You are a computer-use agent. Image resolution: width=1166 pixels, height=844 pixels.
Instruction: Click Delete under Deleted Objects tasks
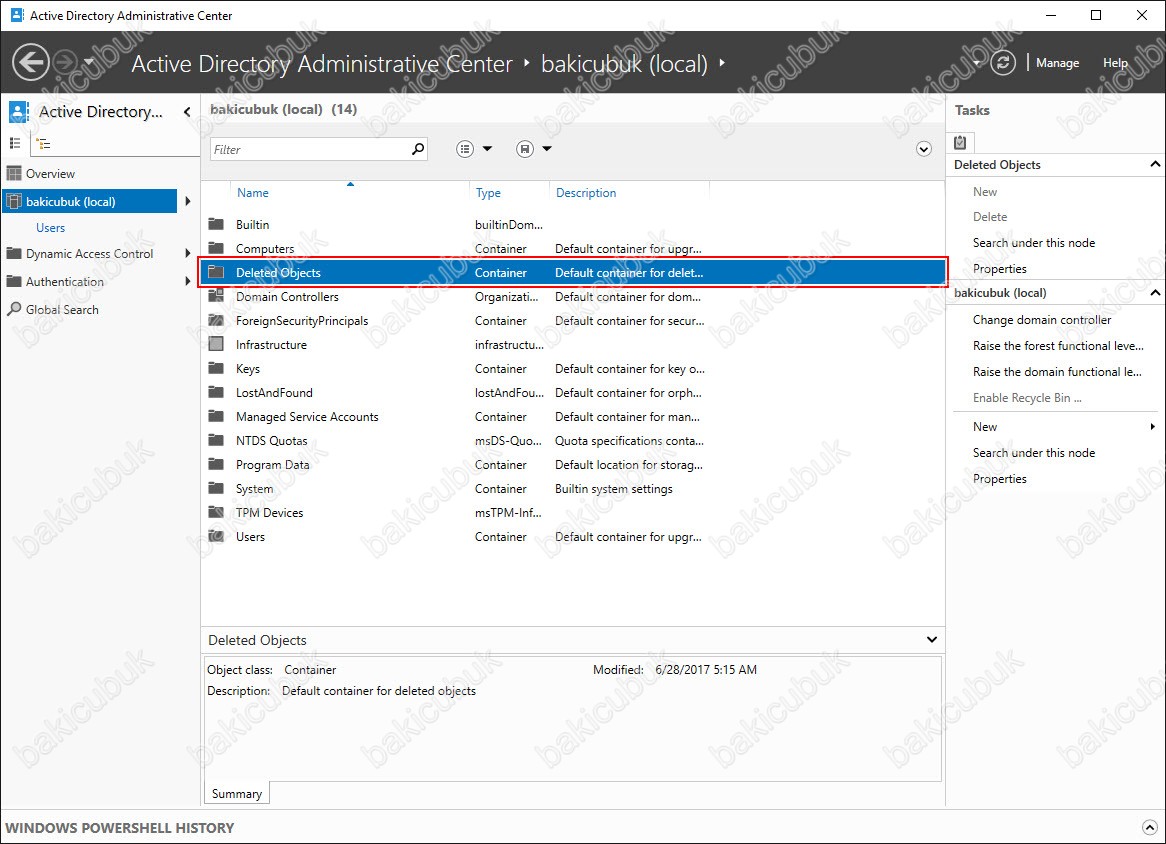point(990,217)
